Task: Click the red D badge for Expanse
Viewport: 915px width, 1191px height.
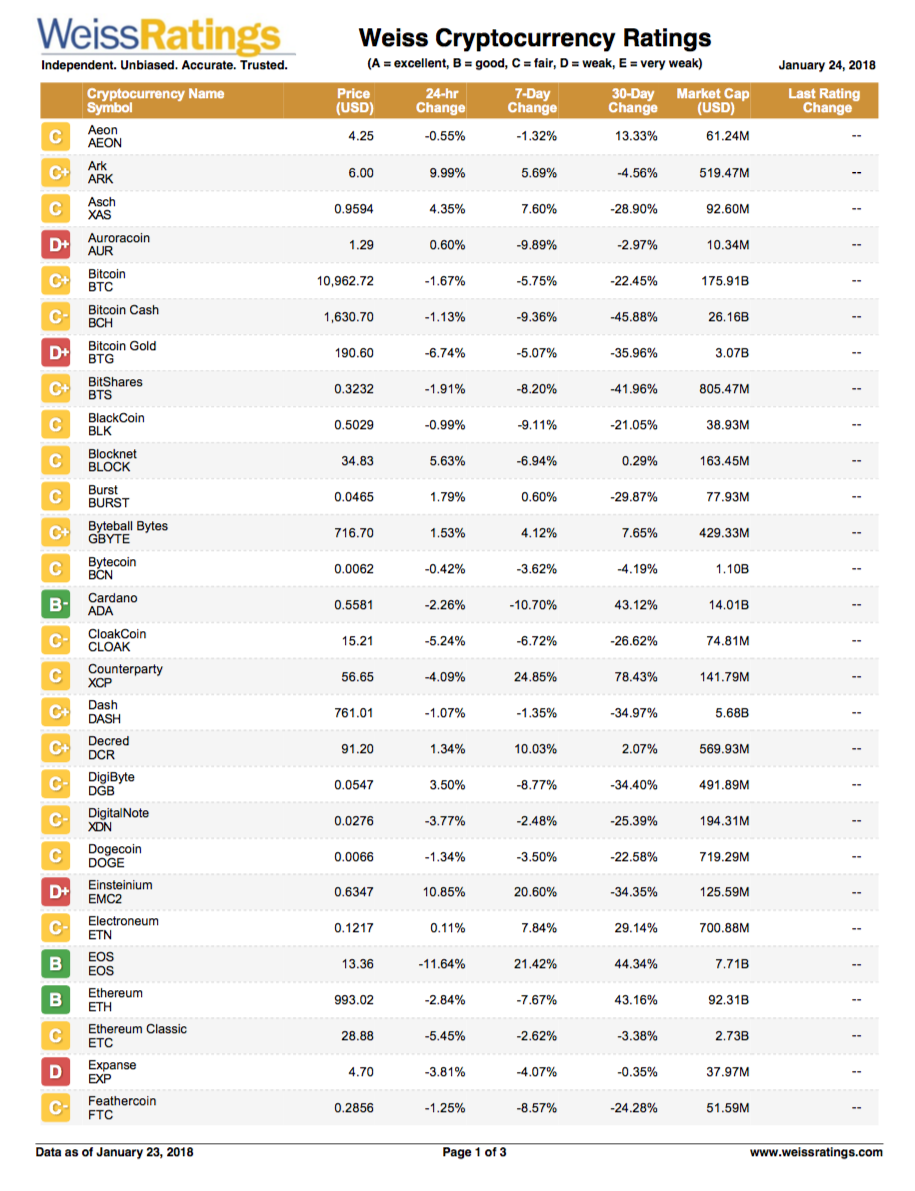Action: coord(56,1072)
